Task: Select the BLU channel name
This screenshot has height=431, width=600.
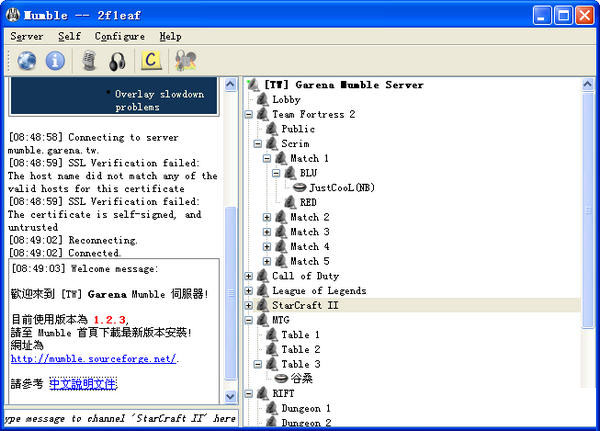Action: coord(308,173)
